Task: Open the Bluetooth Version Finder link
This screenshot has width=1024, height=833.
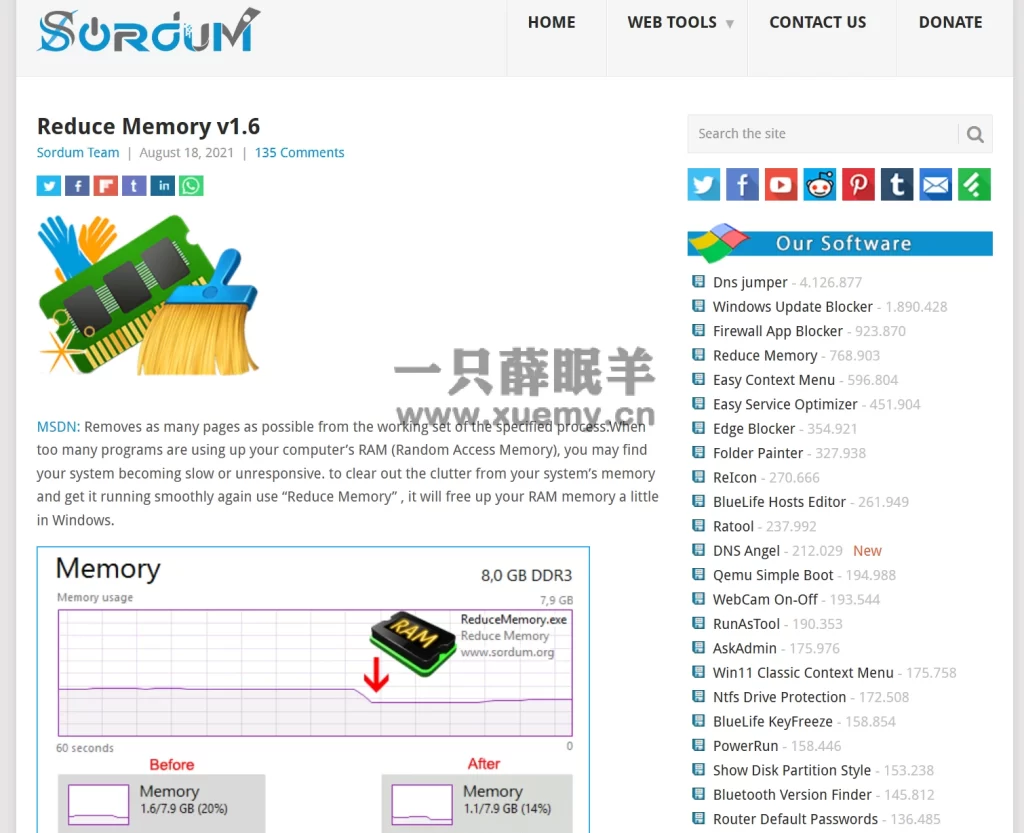Action: coord(792,794)
